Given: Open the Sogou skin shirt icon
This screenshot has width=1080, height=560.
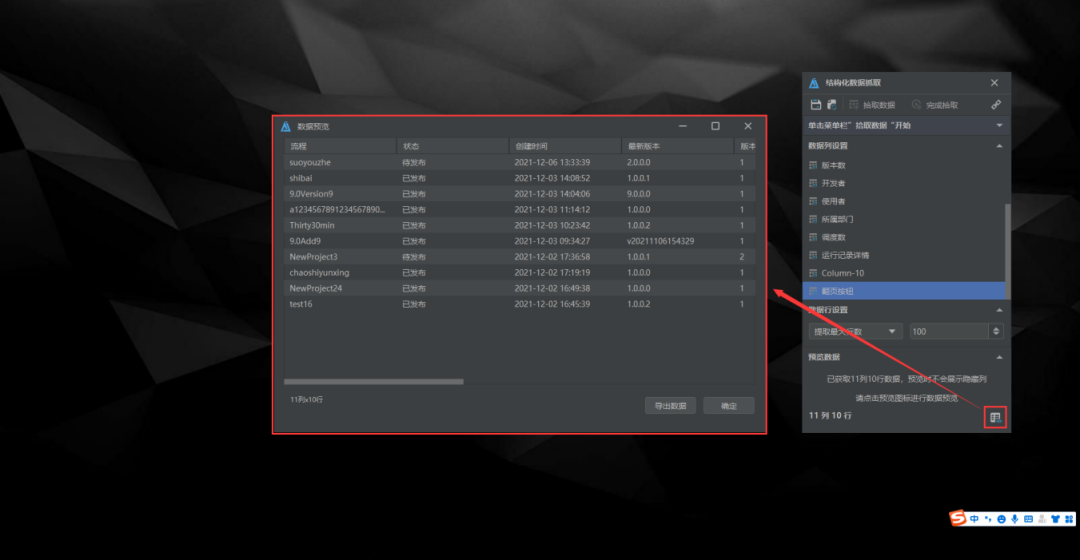Looking at the screenshot, I should (x=1054, y=519).
